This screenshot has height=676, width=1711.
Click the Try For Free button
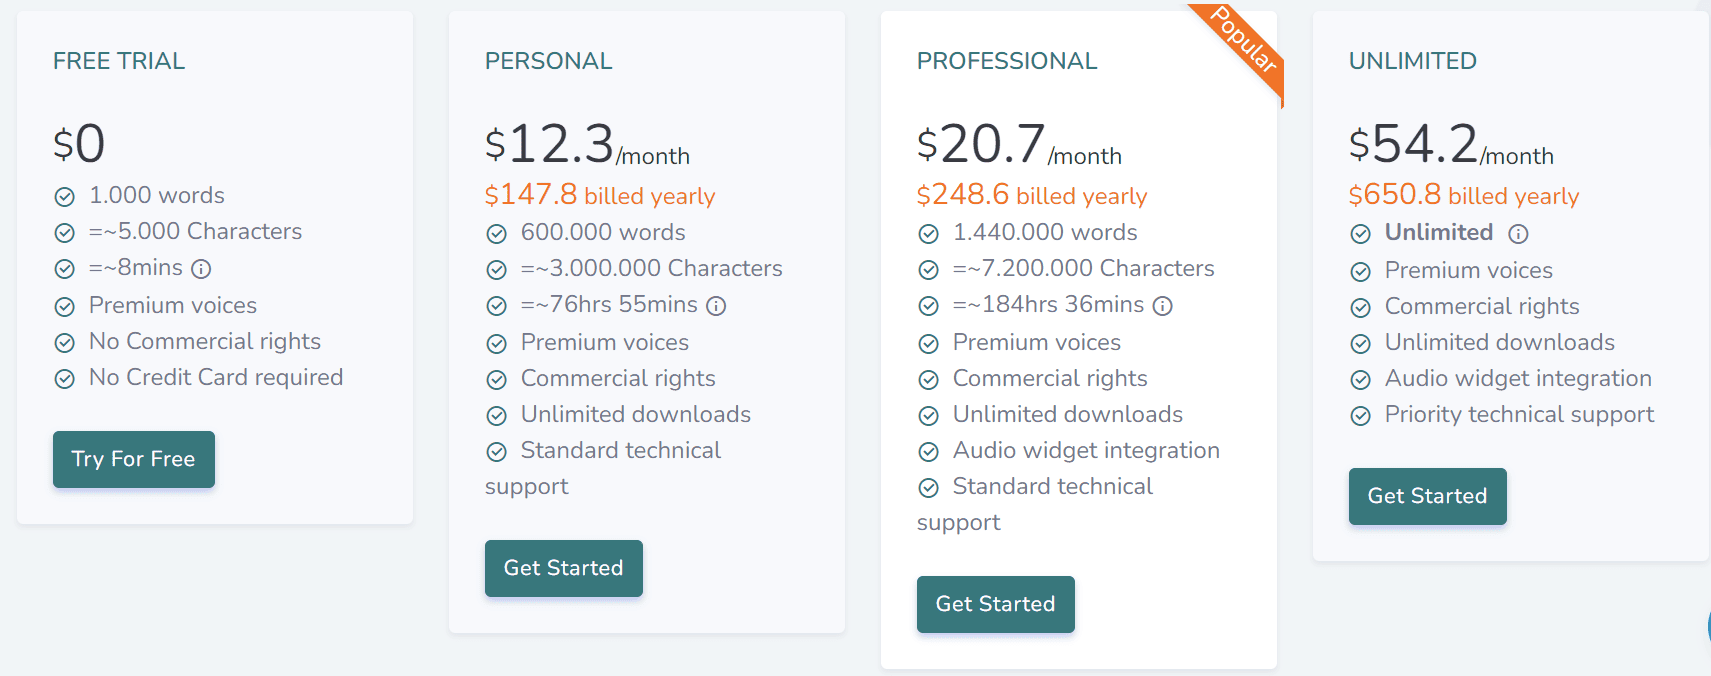point(133,459)
